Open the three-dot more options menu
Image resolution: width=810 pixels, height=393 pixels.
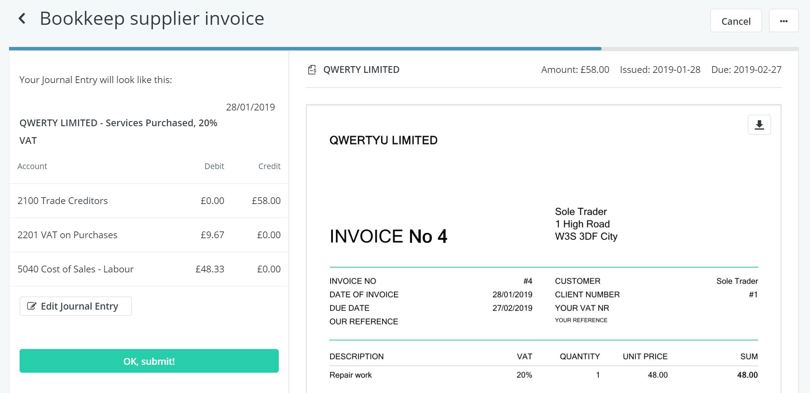click(x=783, y=21)
